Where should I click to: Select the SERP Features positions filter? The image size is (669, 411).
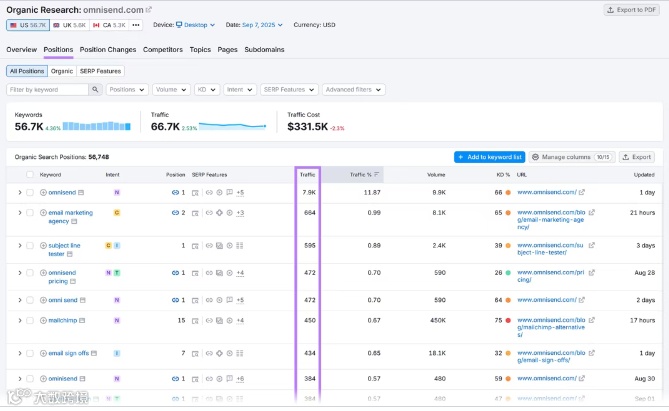100,71
